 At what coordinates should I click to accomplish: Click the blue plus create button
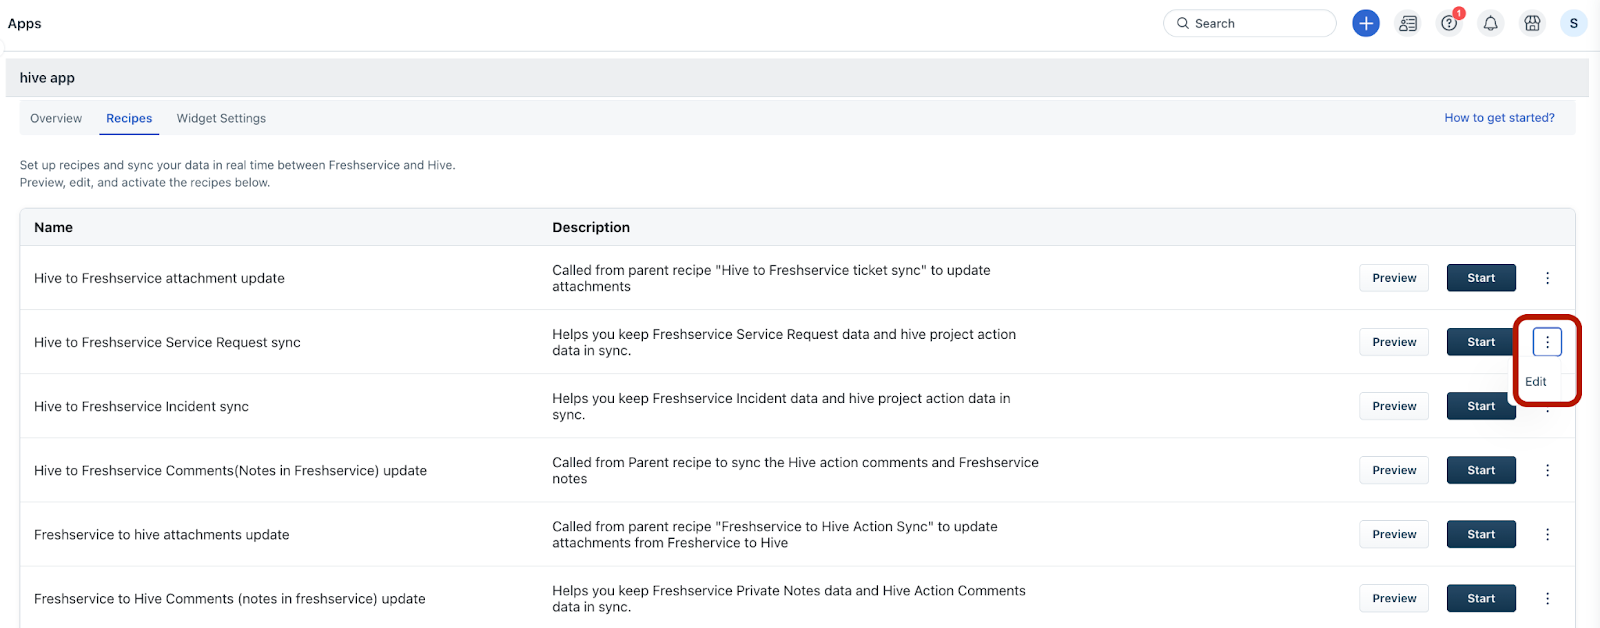1365,23
